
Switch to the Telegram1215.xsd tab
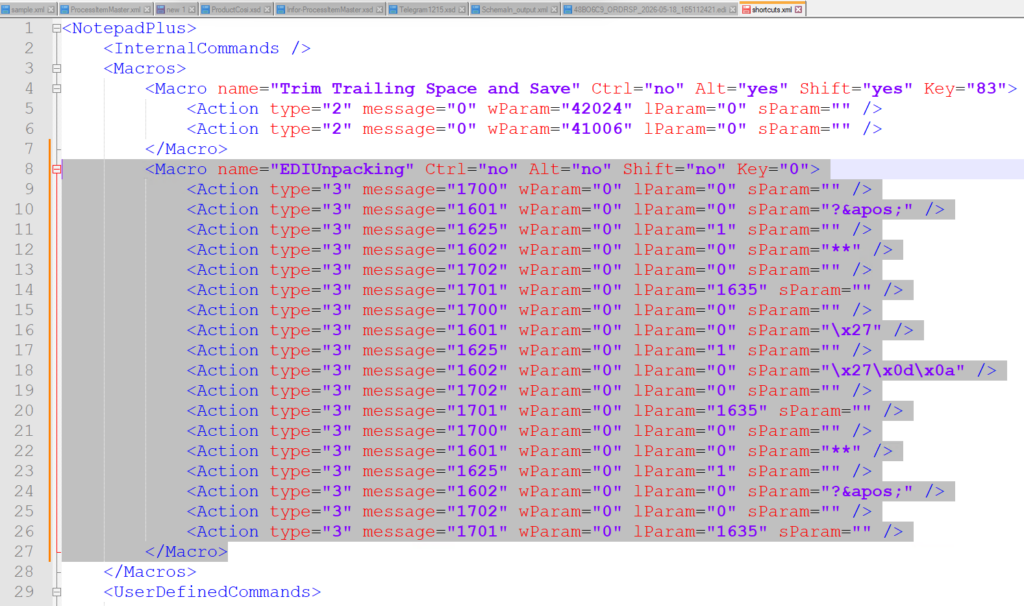pos(426,9)
